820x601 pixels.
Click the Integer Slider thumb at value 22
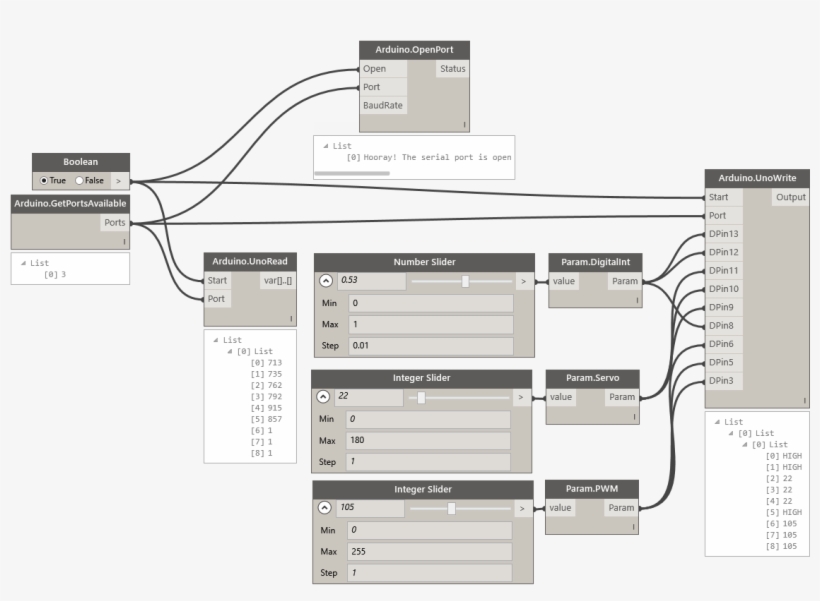pyautogui.click(x=421, y=398)
